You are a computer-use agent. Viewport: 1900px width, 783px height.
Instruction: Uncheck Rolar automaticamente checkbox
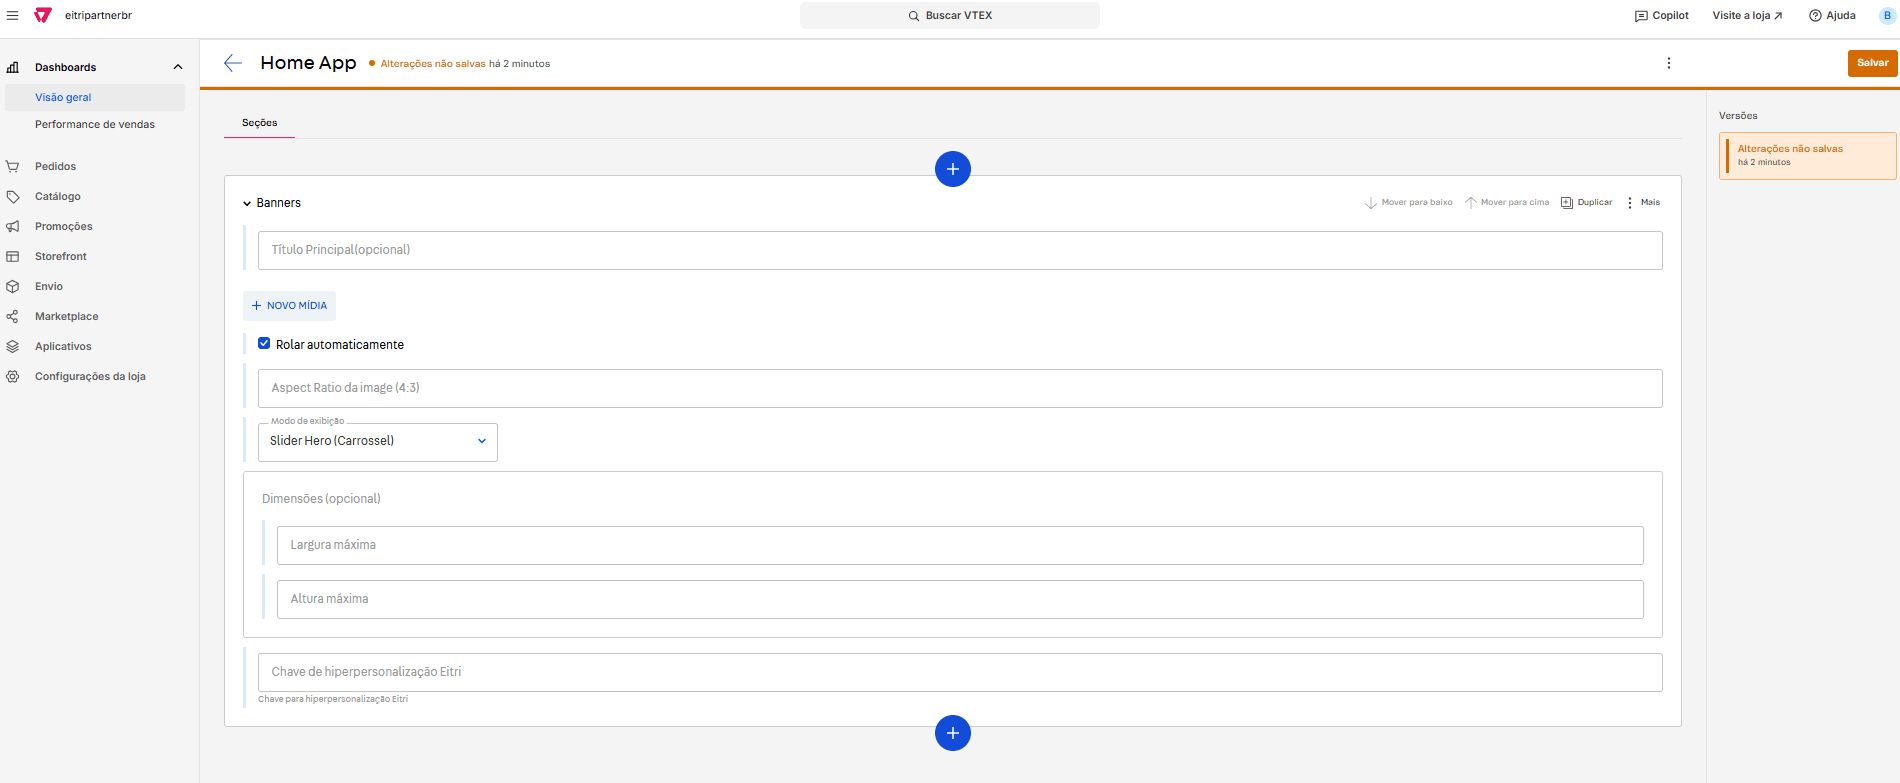tap(264, 343)
